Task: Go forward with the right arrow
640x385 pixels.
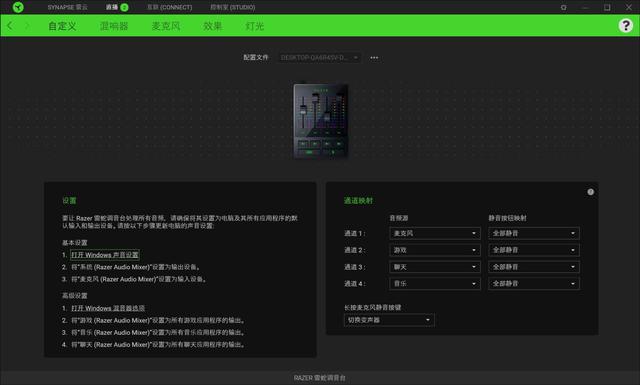Action: tap(27, 26)
